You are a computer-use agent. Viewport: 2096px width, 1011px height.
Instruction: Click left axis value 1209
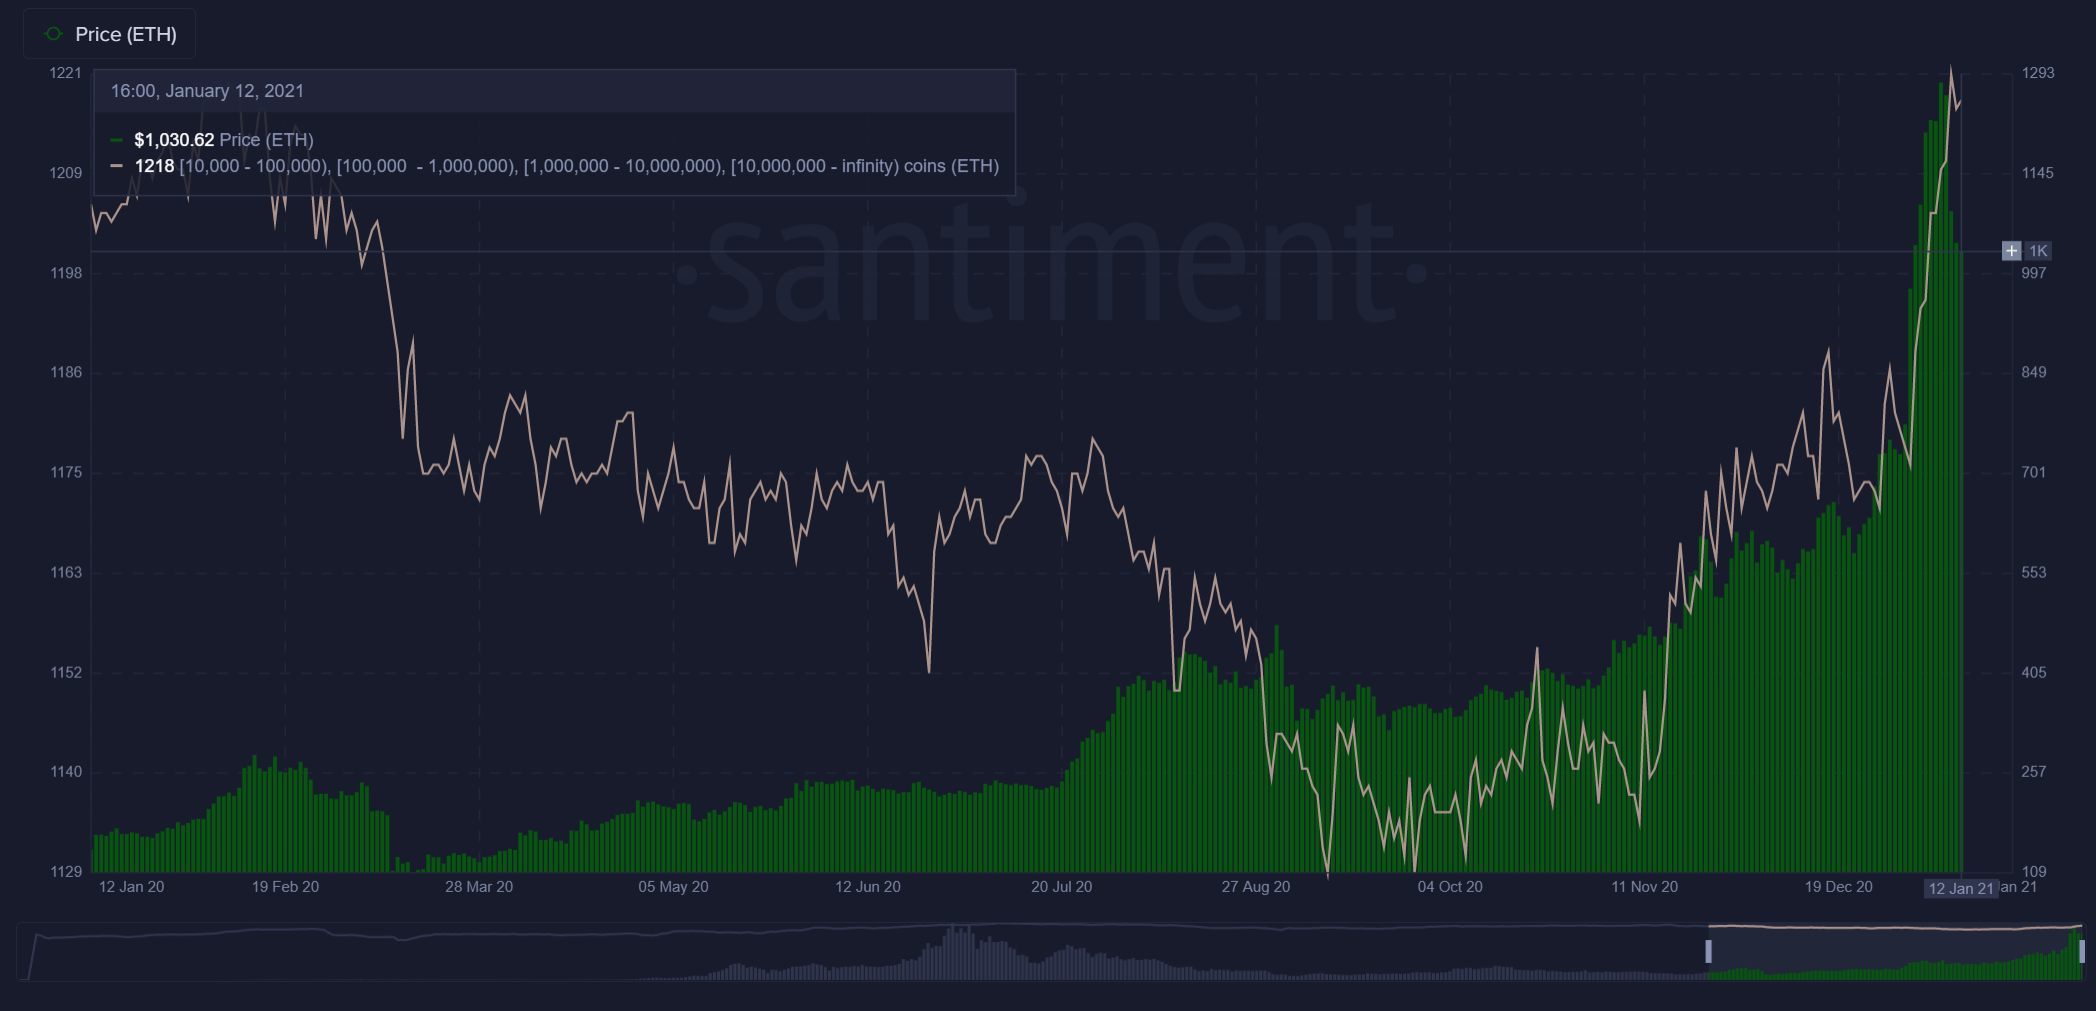tap(66, 173)
